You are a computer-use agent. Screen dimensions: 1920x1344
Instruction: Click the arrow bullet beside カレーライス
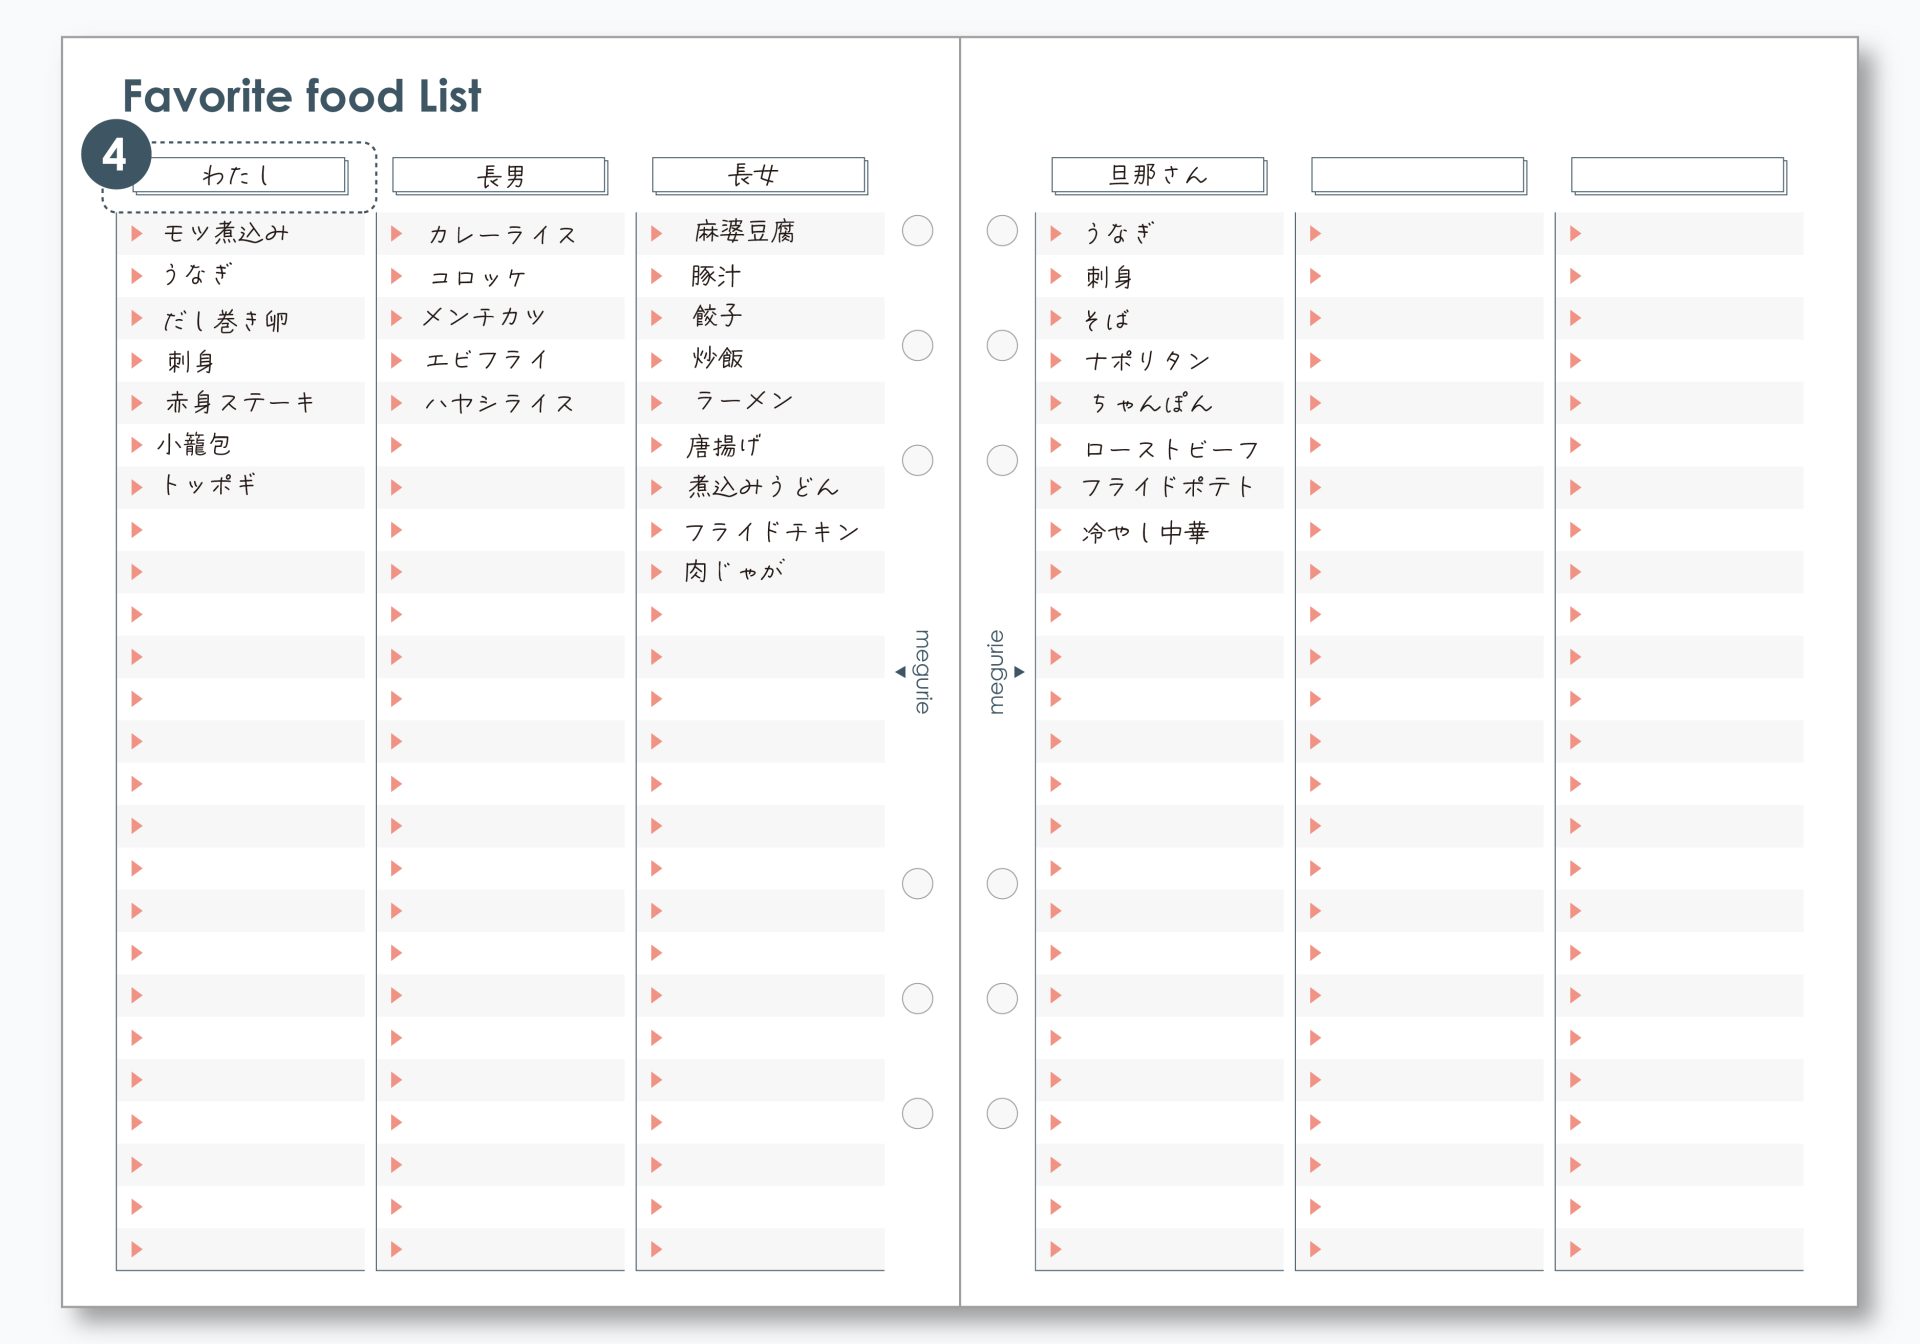(x=397, y=234)
